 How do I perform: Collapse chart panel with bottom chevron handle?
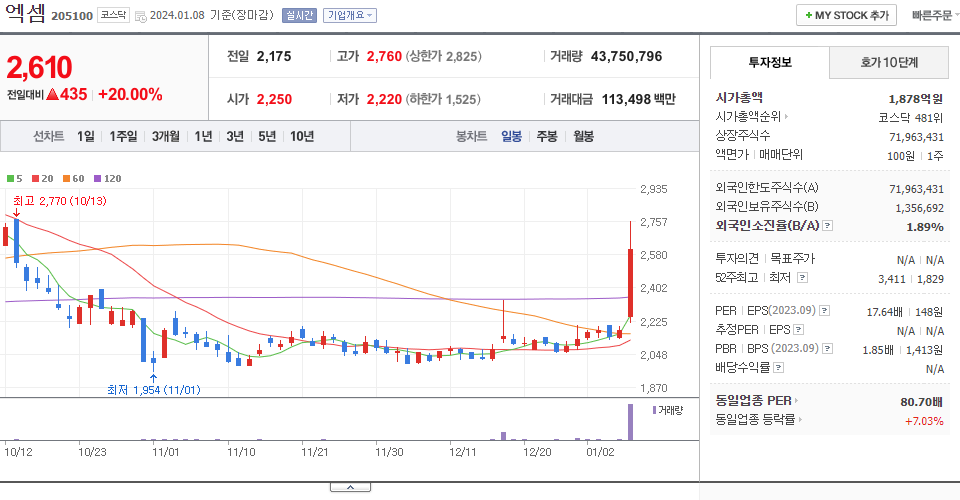pos(350,487)
